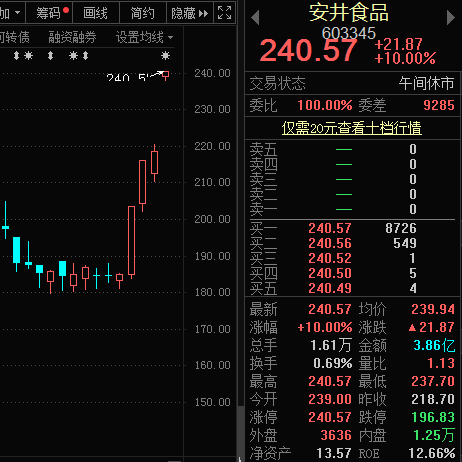The height and width of the screenshot is (462, 462).
Task: Click the first up-down arrow event marker
Action: click(x=16, y=55)
